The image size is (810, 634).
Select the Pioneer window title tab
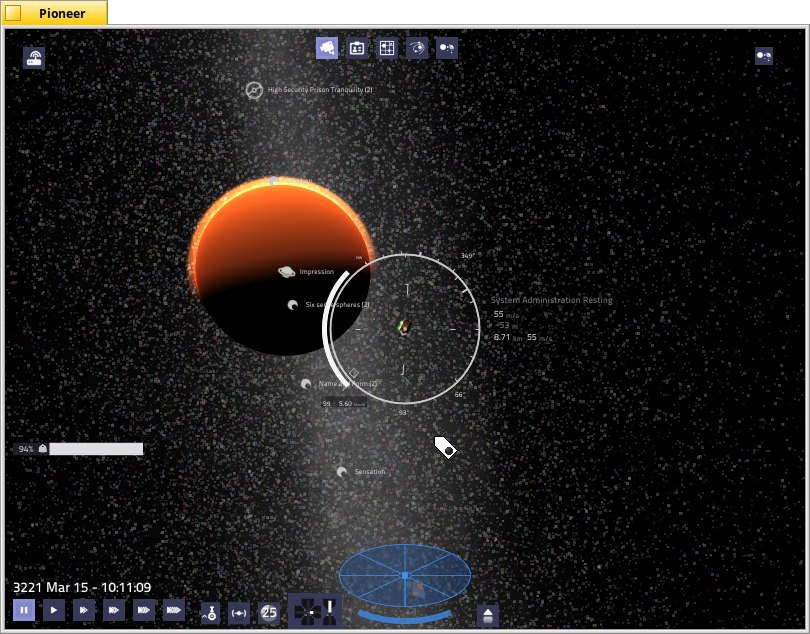pyautogui.click(x=55, y=13)
